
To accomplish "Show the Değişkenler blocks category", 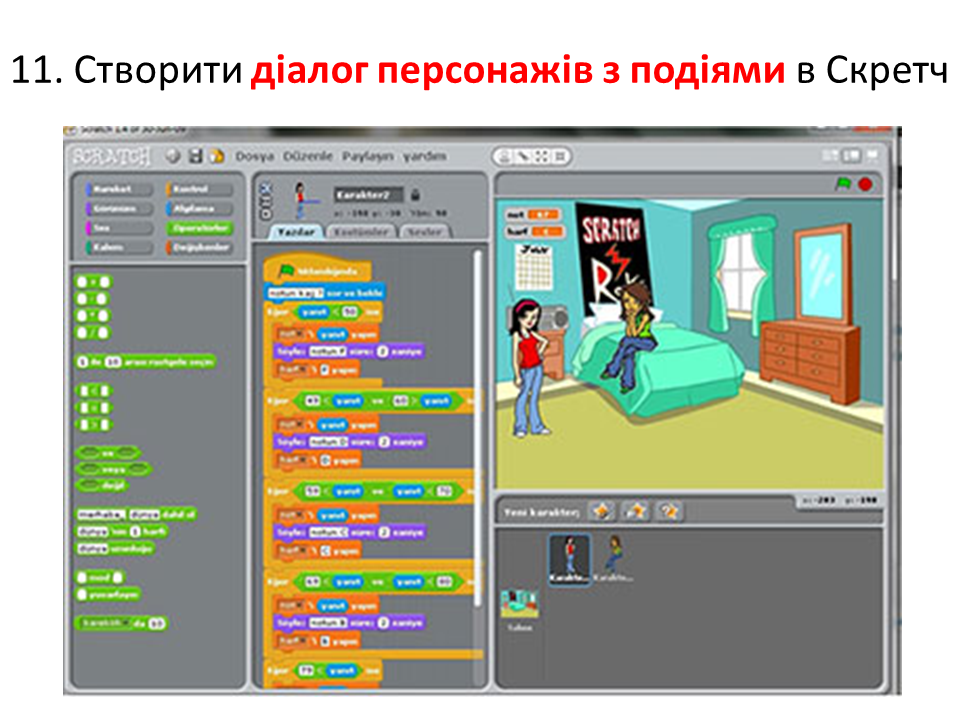I will pos(199,247).
